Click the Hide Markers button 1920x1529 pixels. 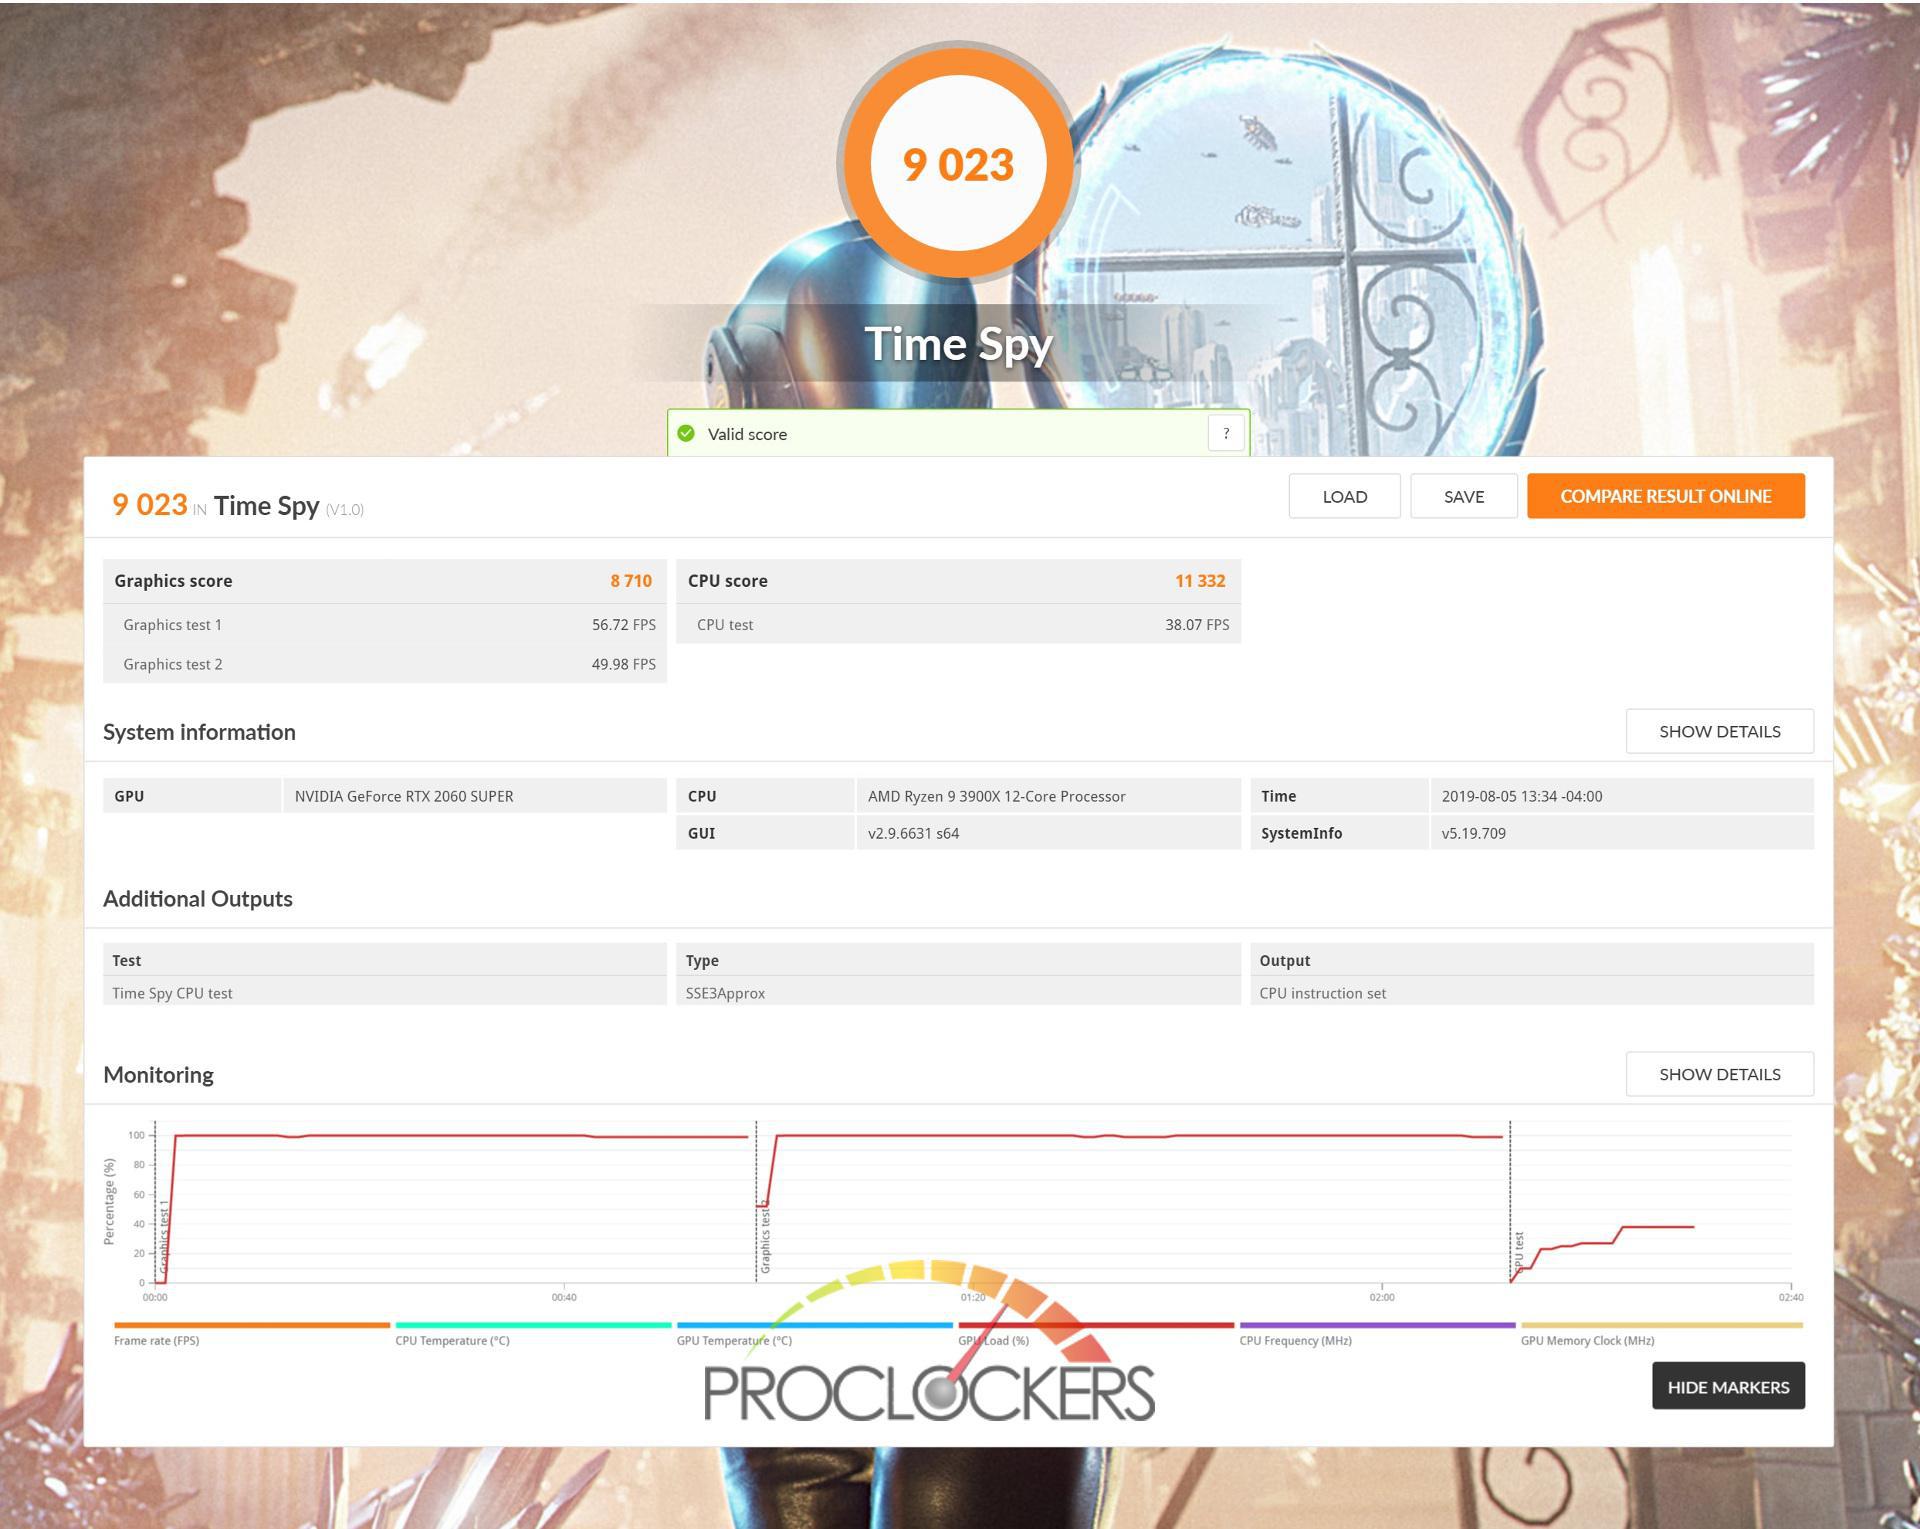tap(1728, 1386)
